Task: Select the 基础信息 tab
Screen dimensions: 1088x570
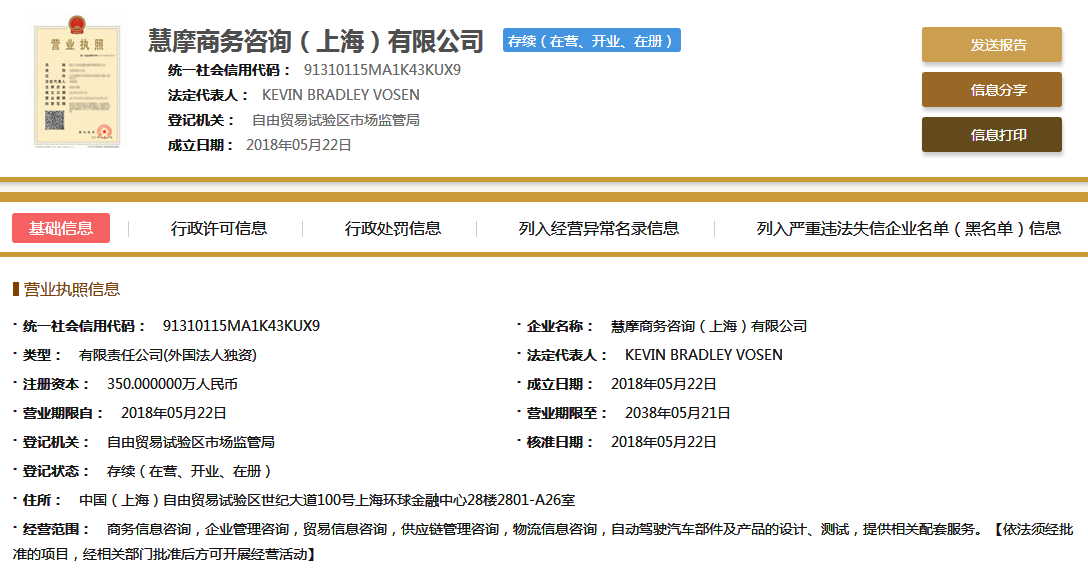Action: click(x=61, y=228)
